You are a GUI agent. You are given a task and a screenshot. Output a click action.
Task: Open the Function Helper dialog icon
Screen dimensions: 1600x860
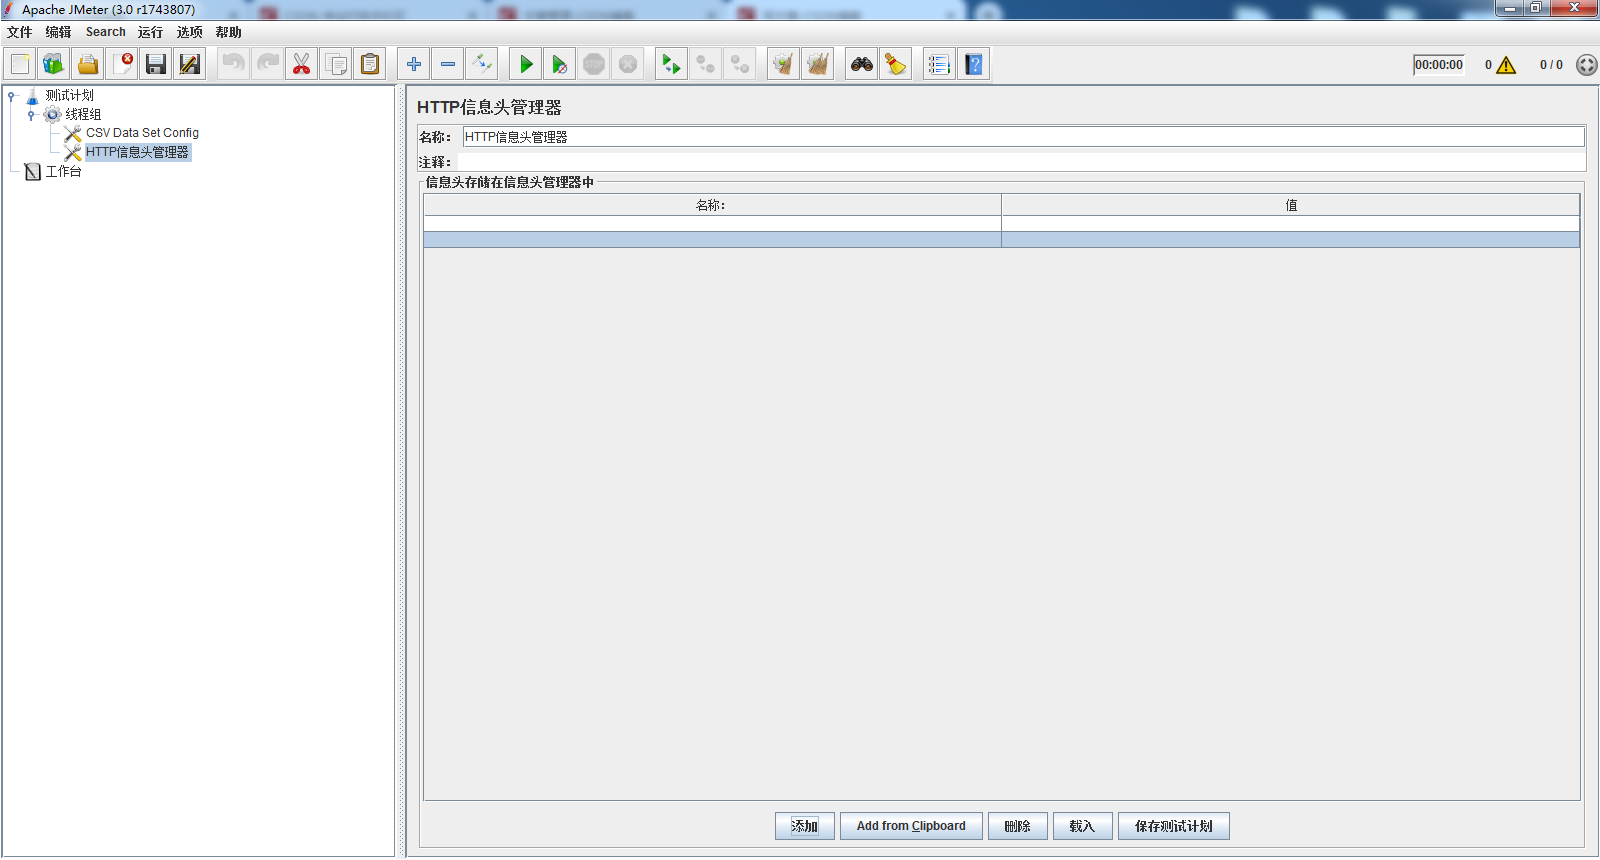[939, 64]
